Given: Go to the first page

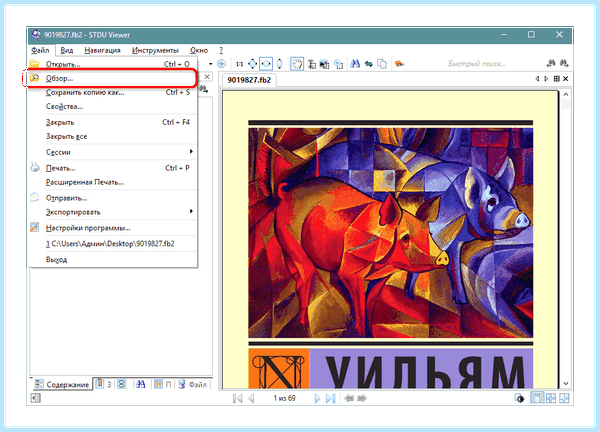Looking at the screenshot, I should 238,399.
